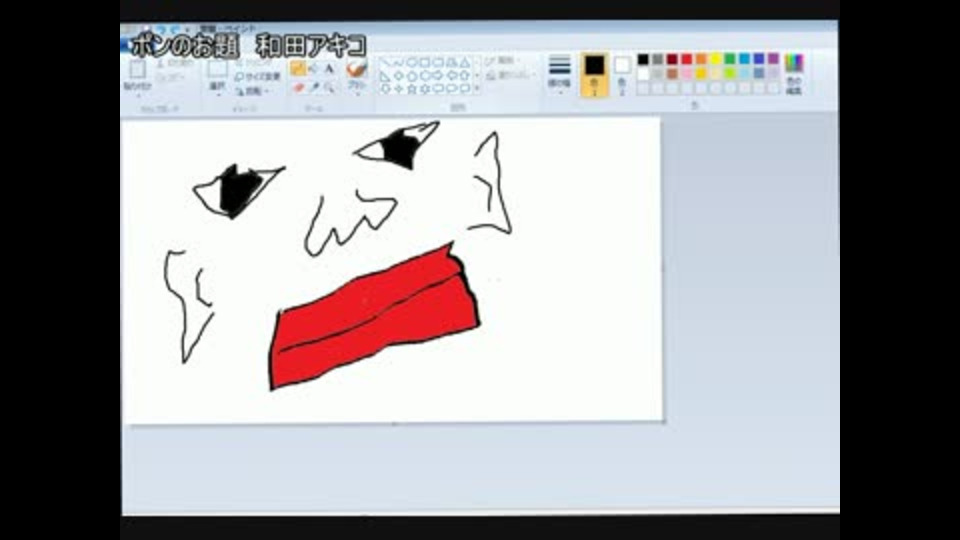Pick the green palette swatch
Image resolution: width=960 pixels, height=540 pixels.
pyautogui.click(x=730, y=59)
